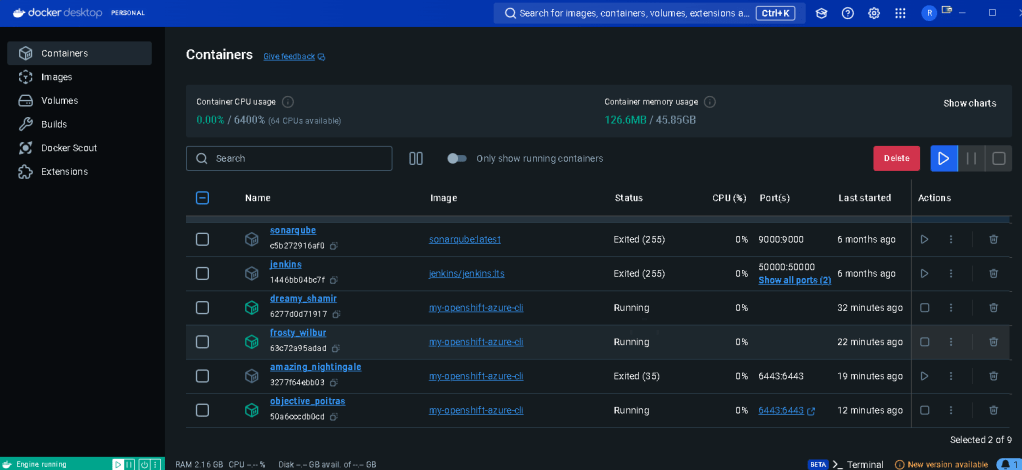
Task: Open the jenkins/jenkins:lts image link
Action: tap(467, 273)
